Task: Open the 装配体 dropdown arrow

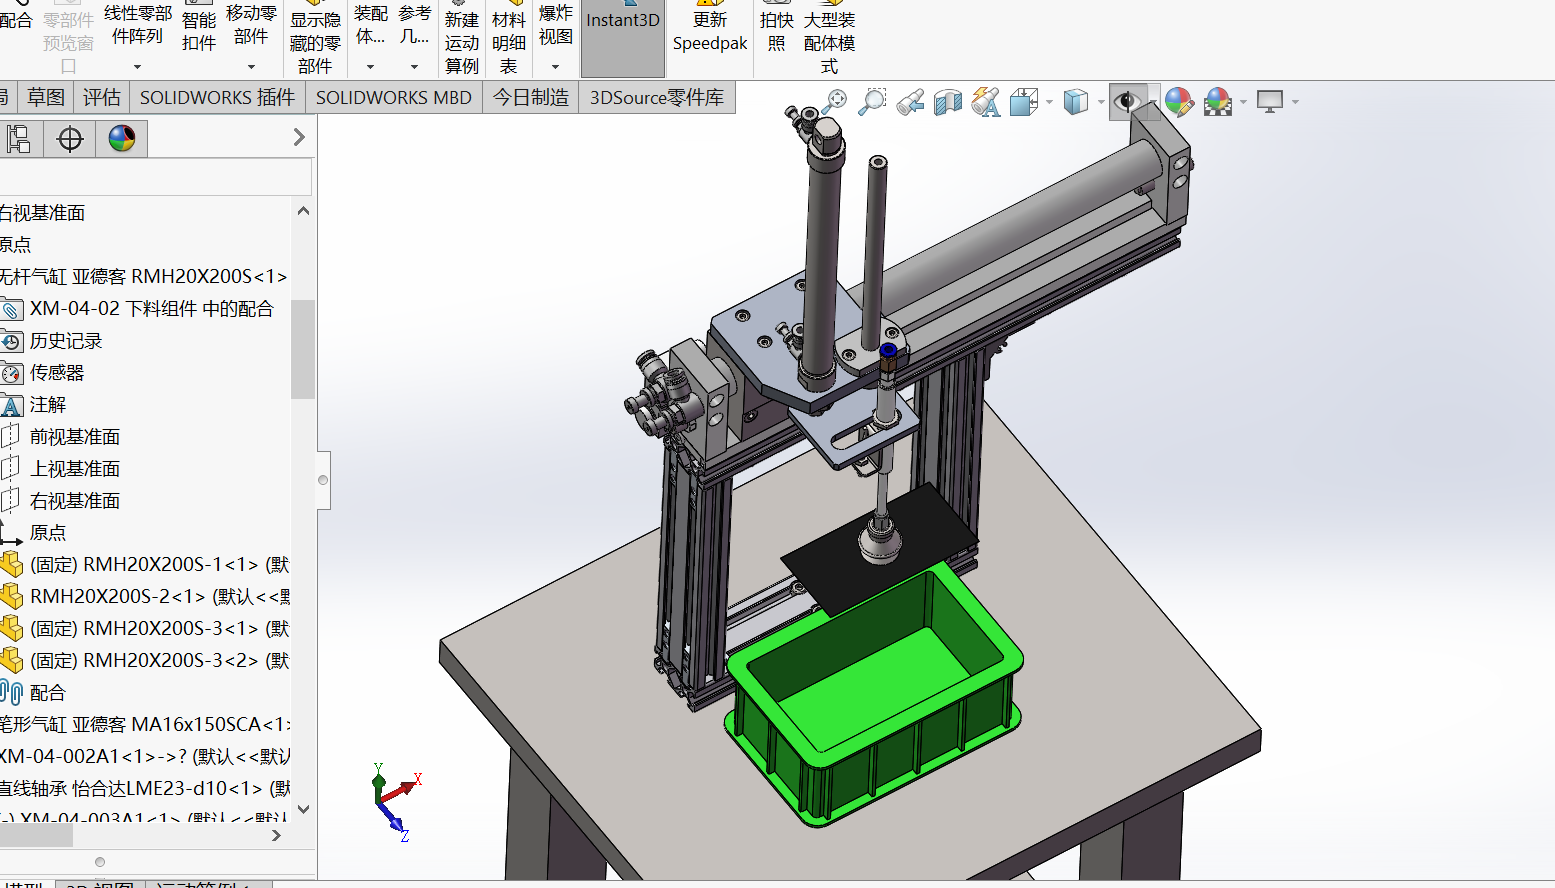Action: (x=370, y=67)
